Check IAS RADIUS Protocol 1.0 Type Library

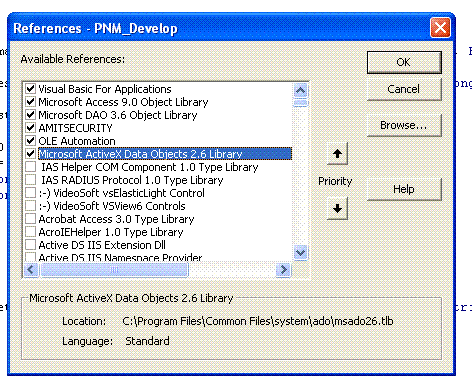[31, 180]
